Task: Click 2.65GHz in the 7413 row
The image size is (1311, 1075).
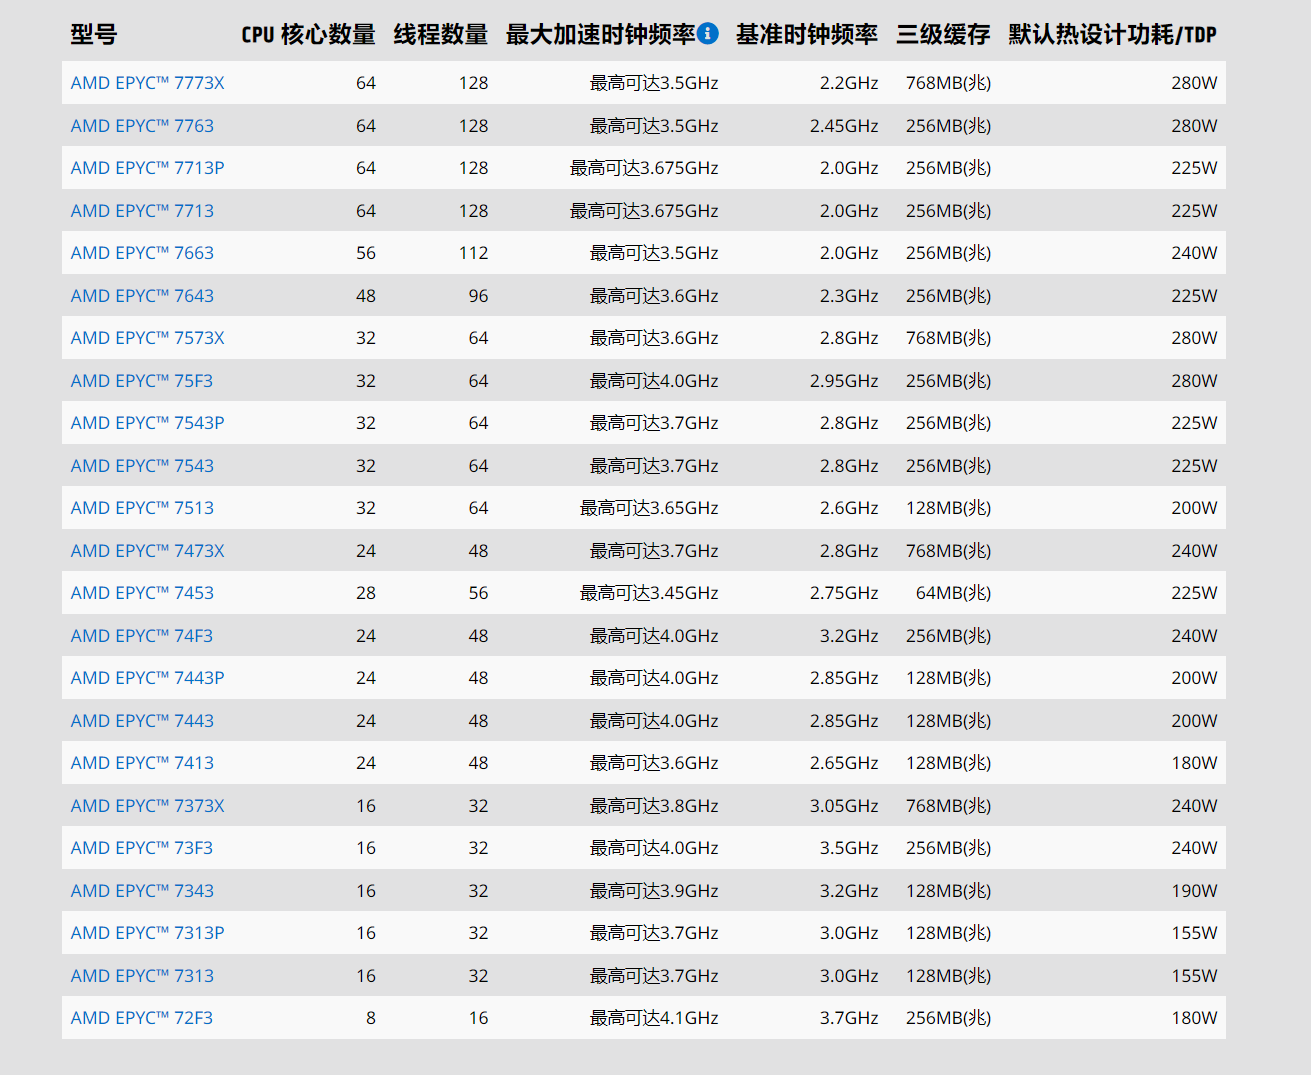Action: click(844, 763)
